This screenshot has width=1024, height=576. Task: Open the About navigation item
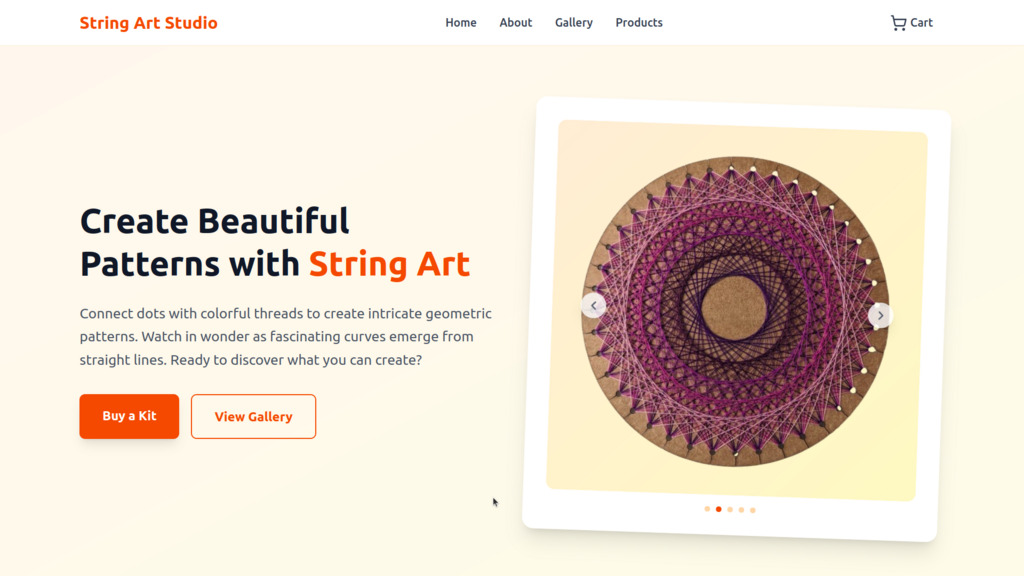pyautogui.click(x=515, y=22)
